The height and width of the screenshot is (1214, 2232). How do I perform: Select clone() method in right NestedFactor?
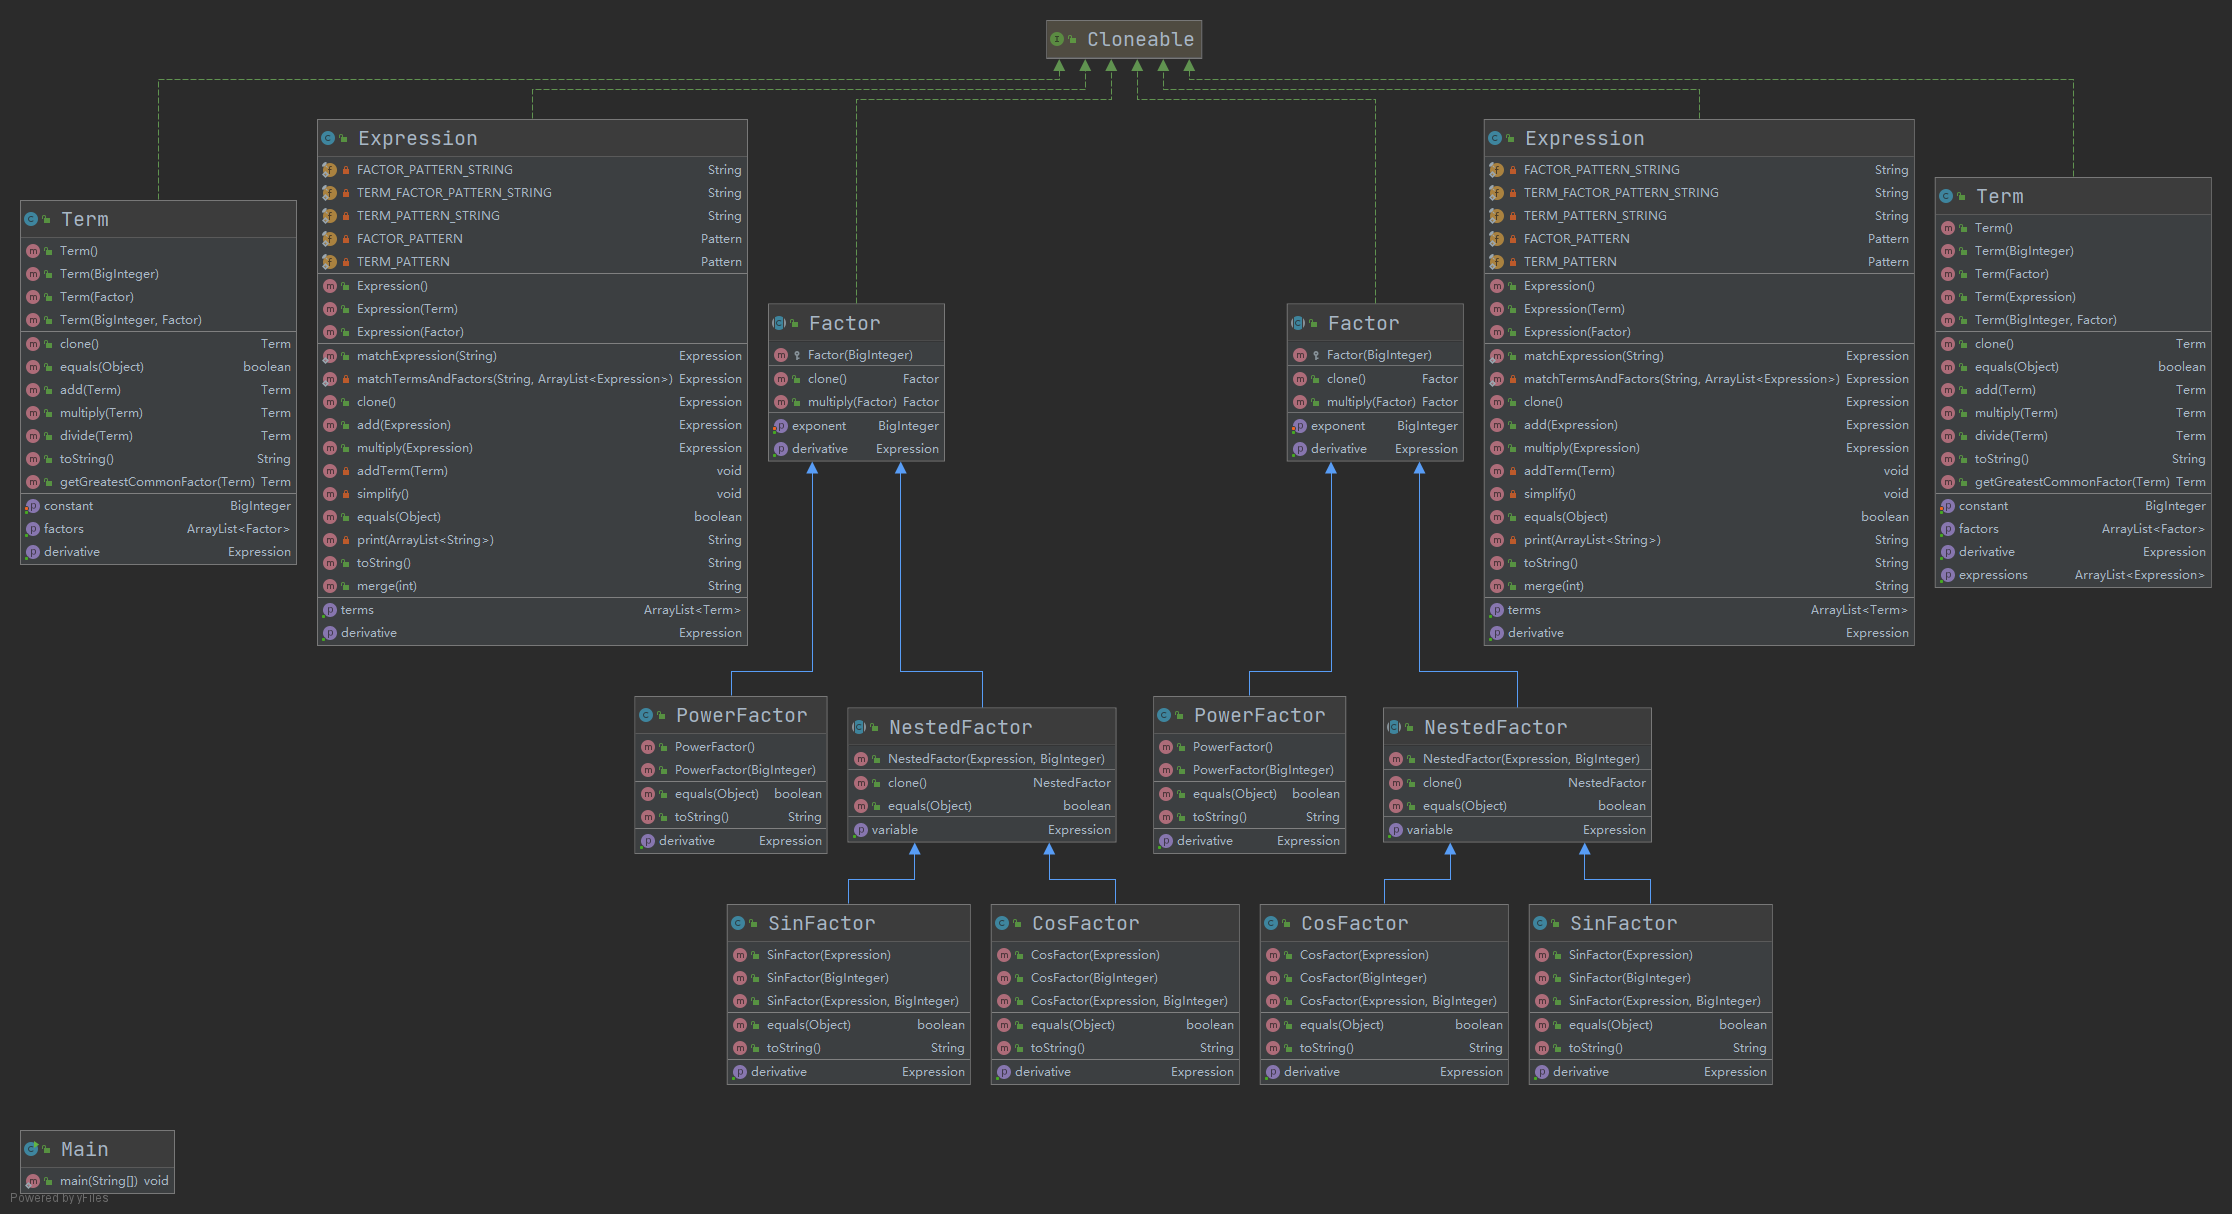[x=1517, y=783]
